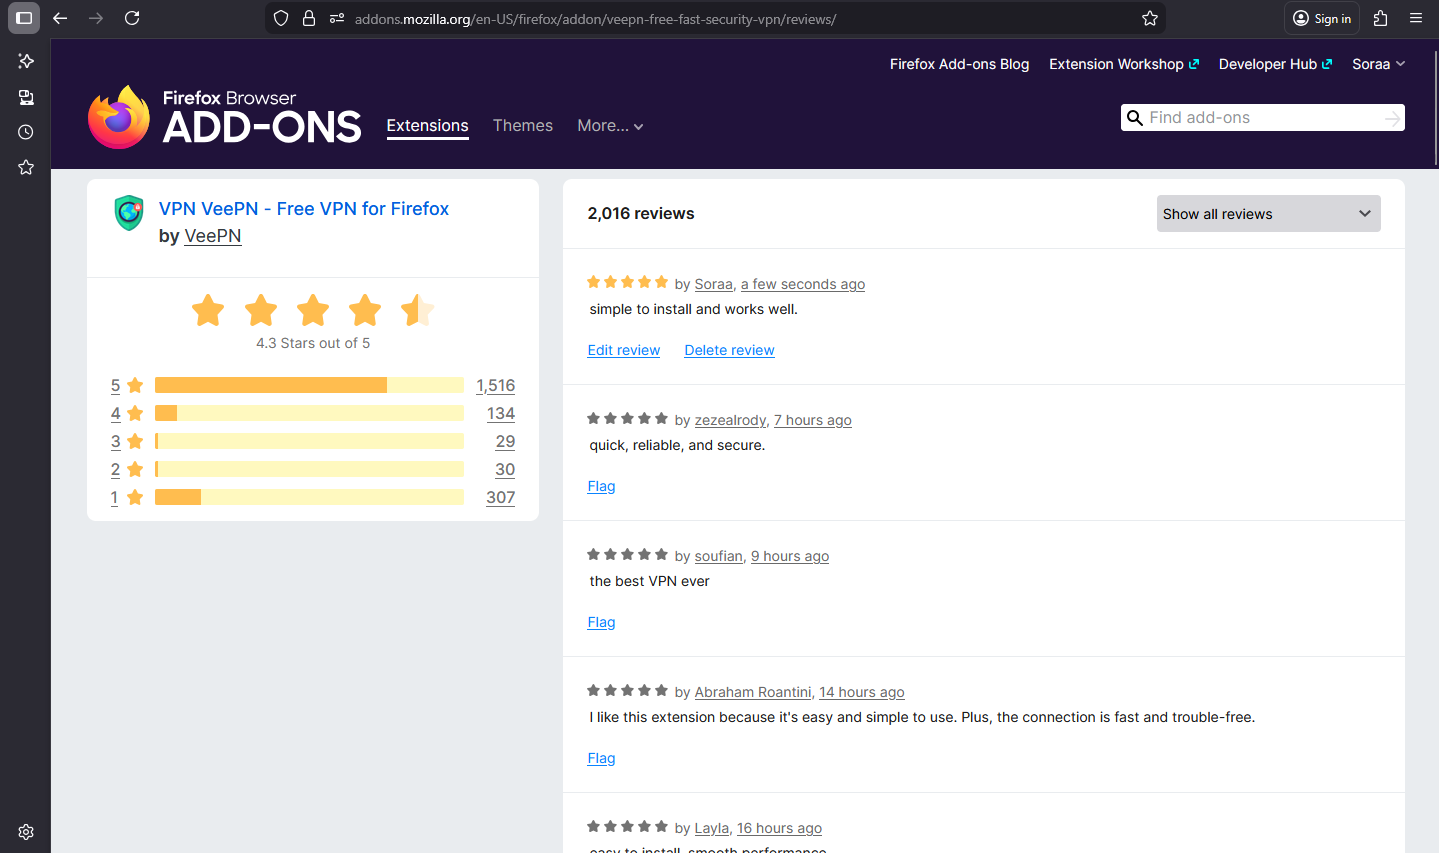Bookmark this page with the star icon

(1150, 18)
